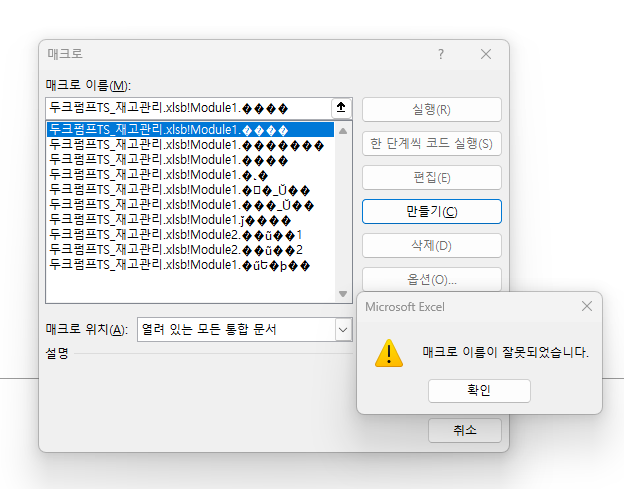The width and height of the screenshot is (624, 489).
Task: Click the warning exclamation icon
Action: coord(389,353)
